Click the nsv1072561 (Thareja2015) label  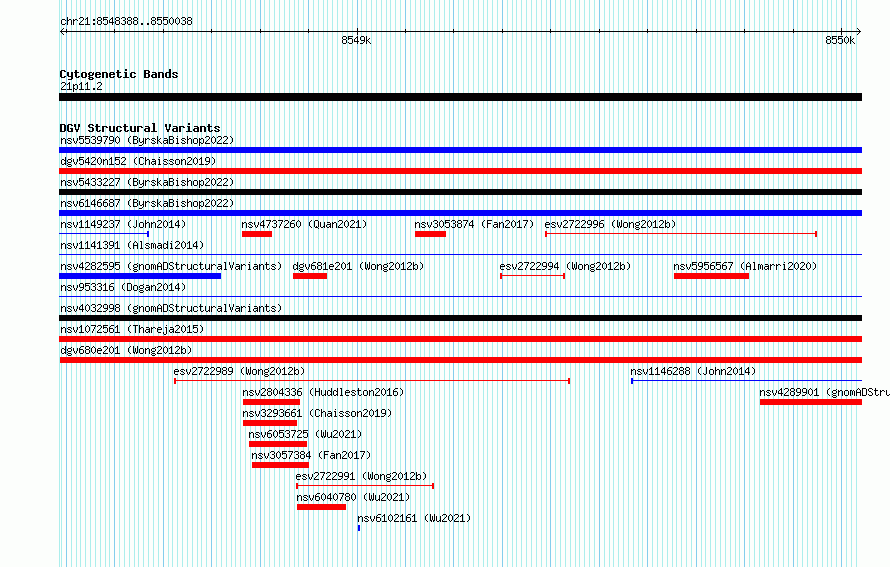click(132, 329)
